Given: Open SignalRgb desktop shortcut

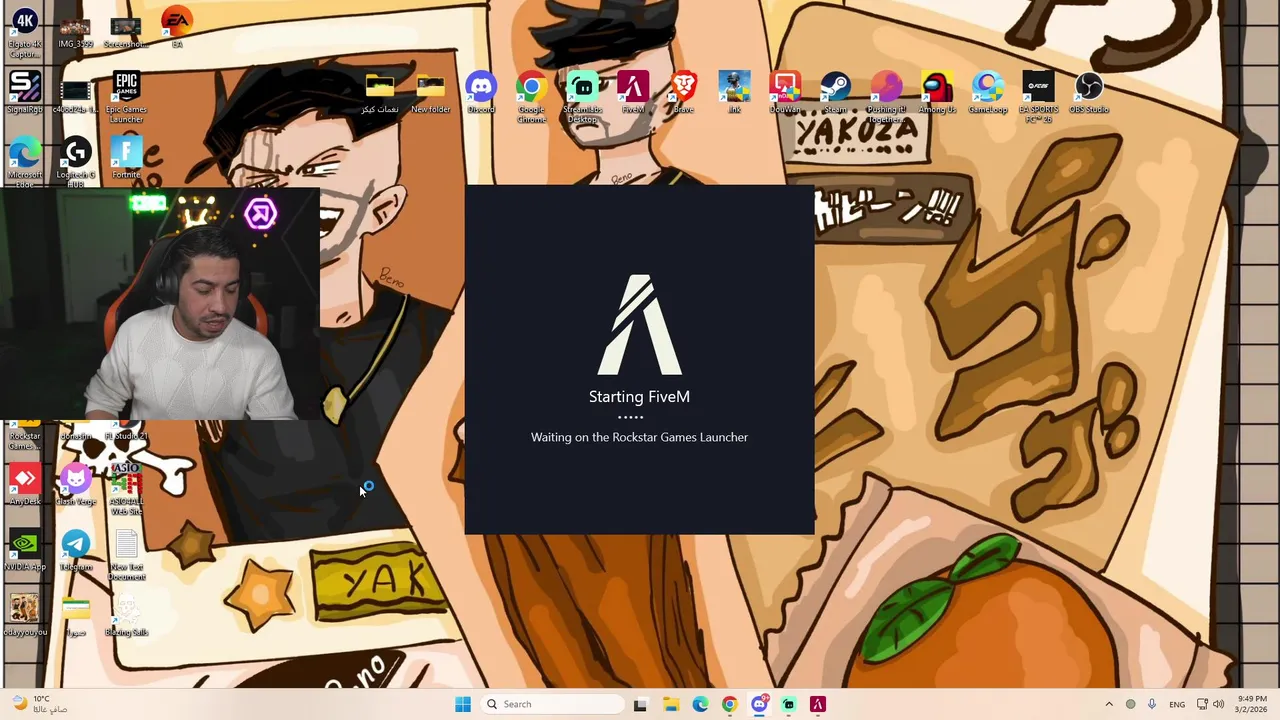Looking at the screenshot, I should click(x=24, y=93).
